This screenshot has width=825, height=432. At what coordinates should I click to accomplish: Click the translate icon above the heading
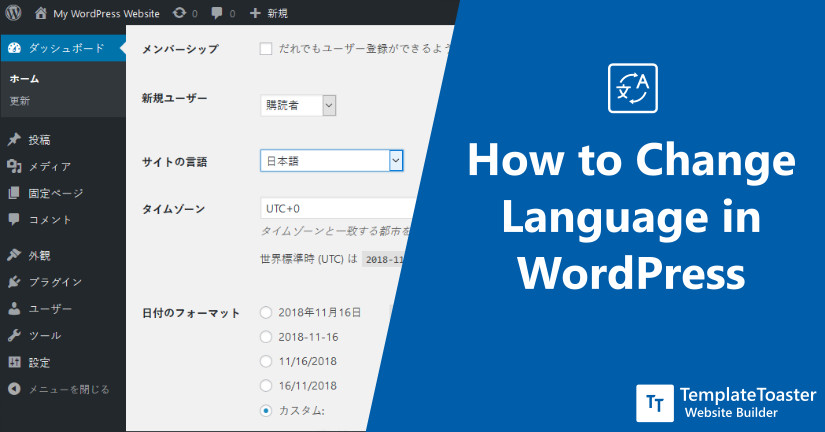tap(632, 89)
